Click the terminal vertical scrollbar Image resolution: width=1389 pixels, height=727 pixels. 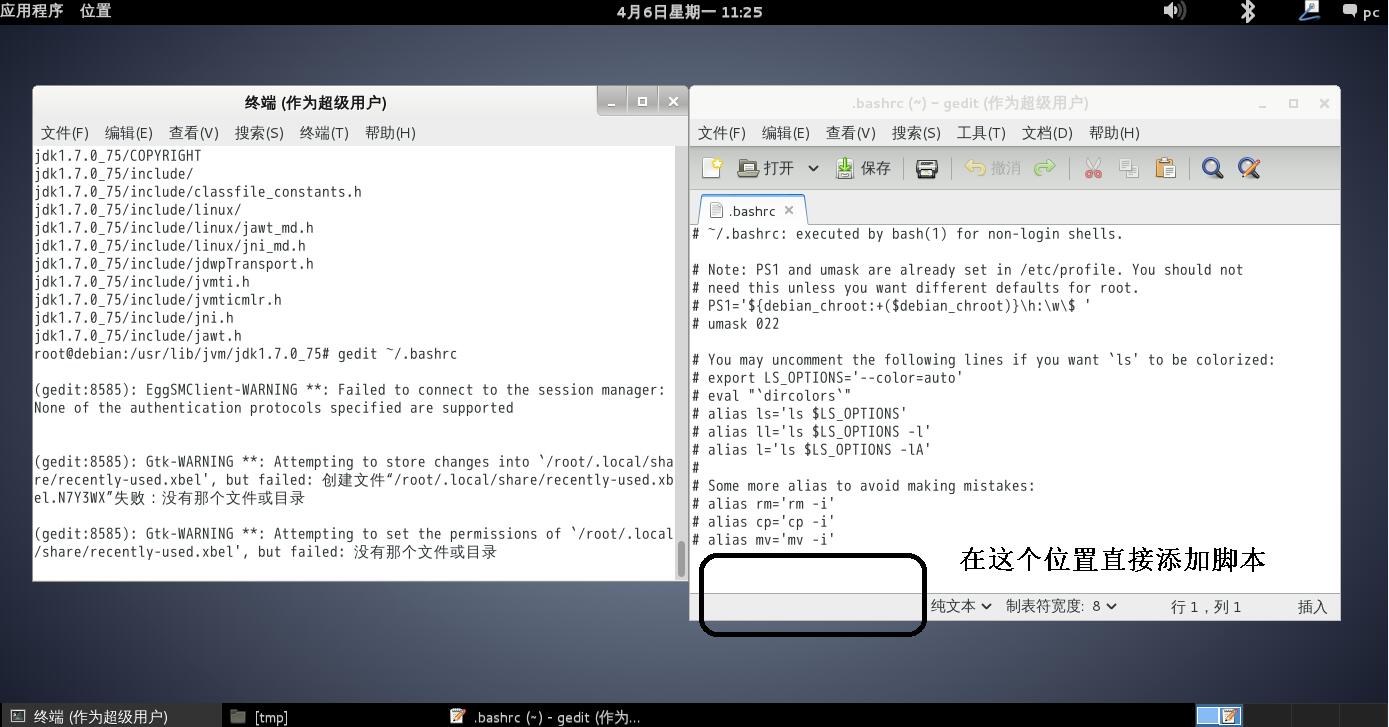tap(682, 558)
